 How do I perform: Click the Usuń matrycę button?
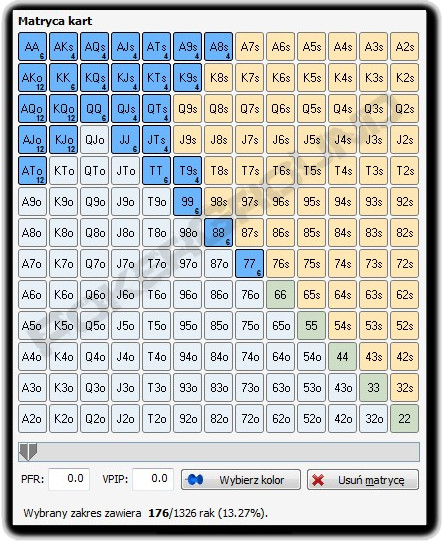click(363, 480)
